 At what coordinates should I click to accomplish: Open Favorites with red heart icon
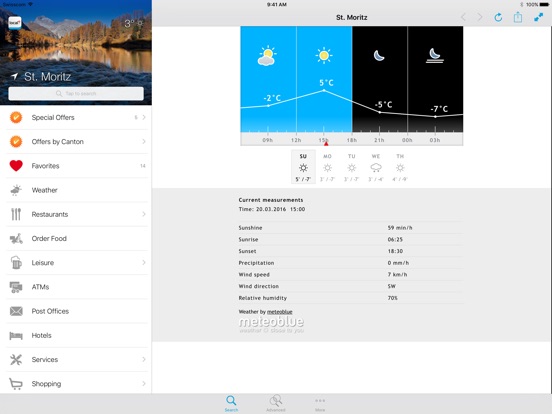(76, 166)
